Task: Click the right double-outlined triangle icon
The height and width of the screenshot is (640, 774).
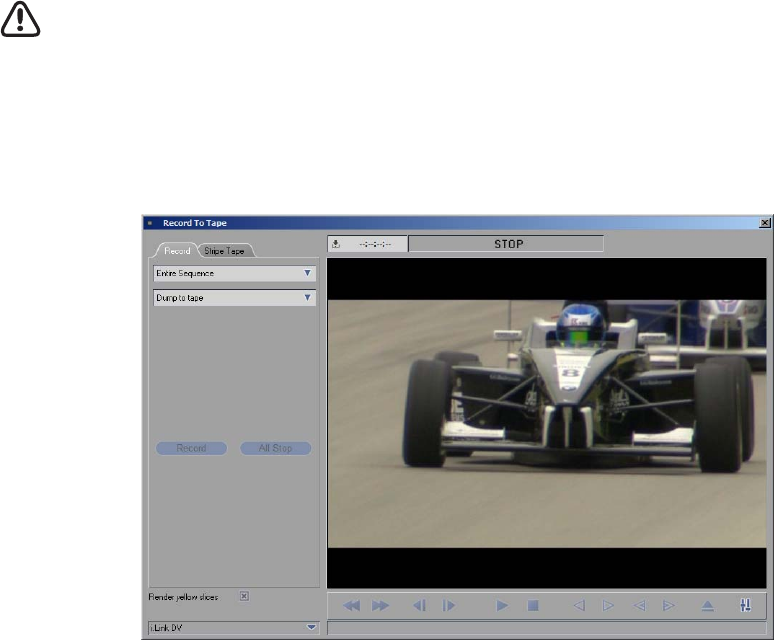Action: [668, 605]
